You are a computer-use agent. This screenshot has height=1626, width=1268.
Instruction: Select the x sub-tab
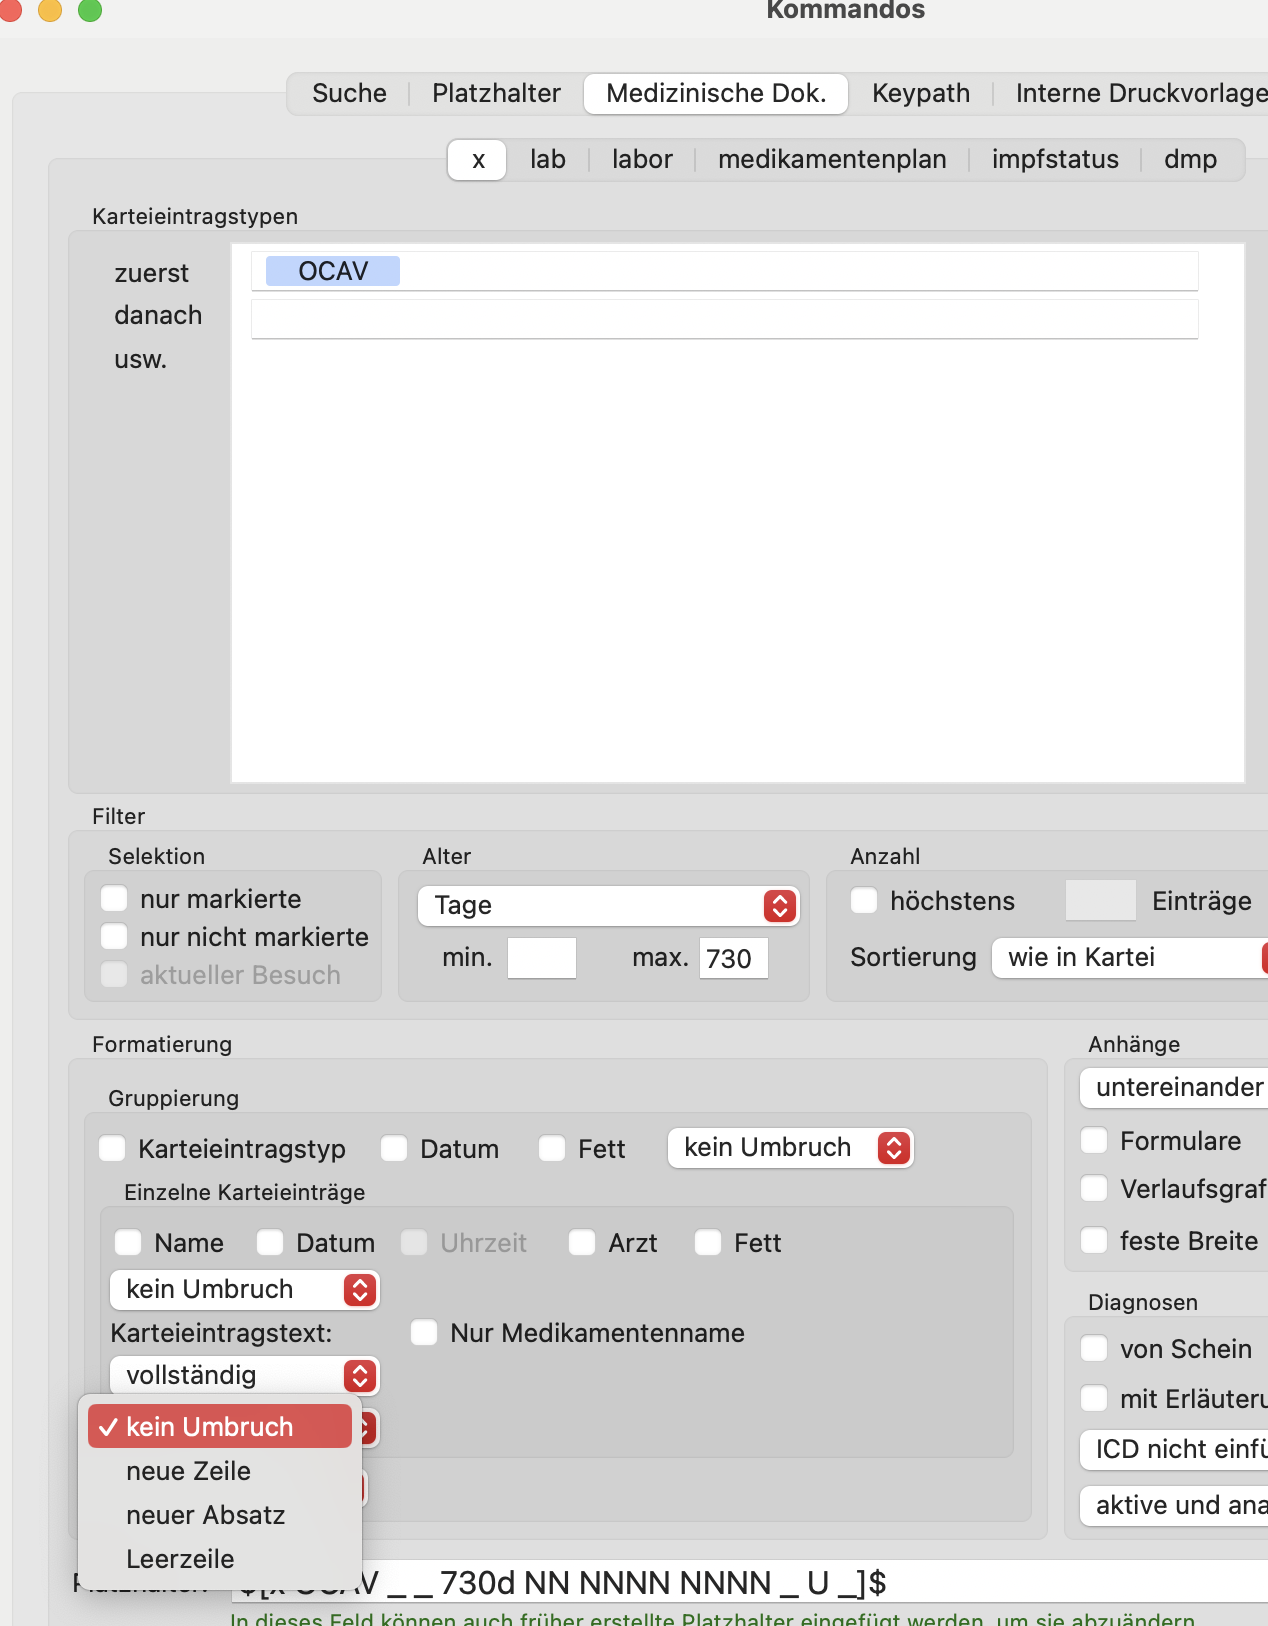point(478,159)
